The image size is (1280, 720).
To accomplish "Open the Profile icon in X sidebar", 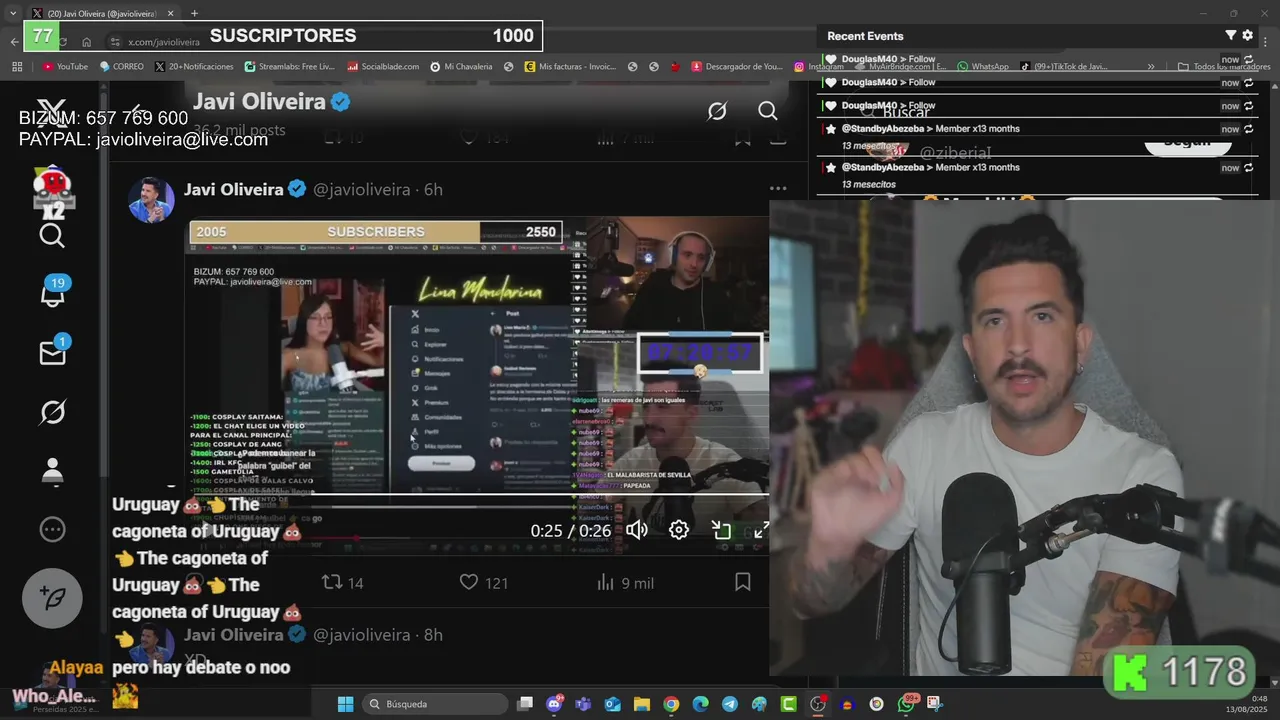I will click(x=52, y=470).
